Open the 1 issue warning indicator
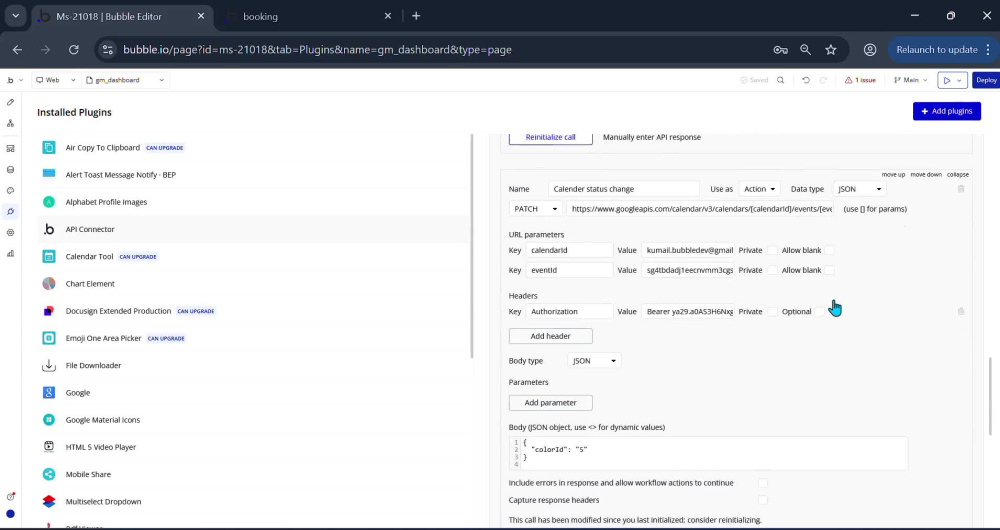Viewport: 1000px width, 530px height. pos(860,80)
